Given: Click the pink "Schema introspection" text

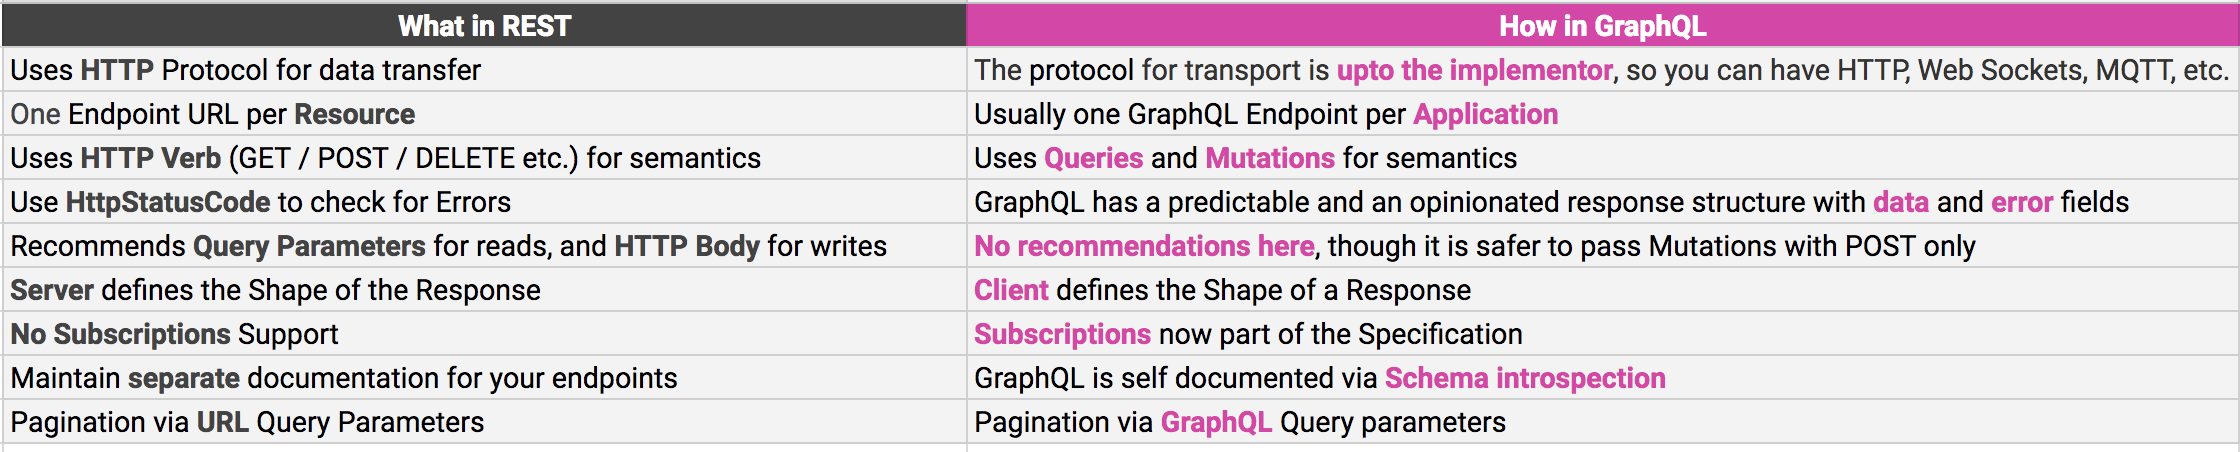Looking at the screenshot, I should tap(1525, 378).
